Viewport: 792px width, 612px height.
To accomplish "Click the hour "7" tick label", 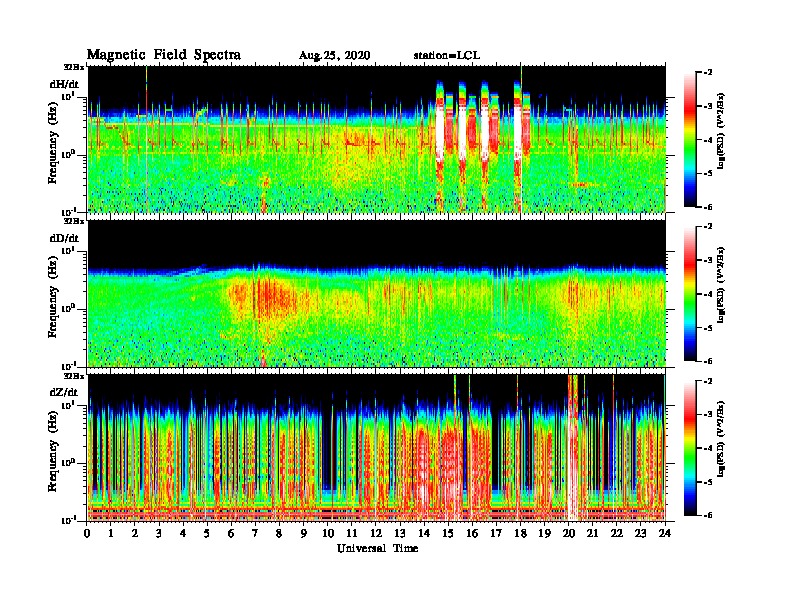I will 255,533.
